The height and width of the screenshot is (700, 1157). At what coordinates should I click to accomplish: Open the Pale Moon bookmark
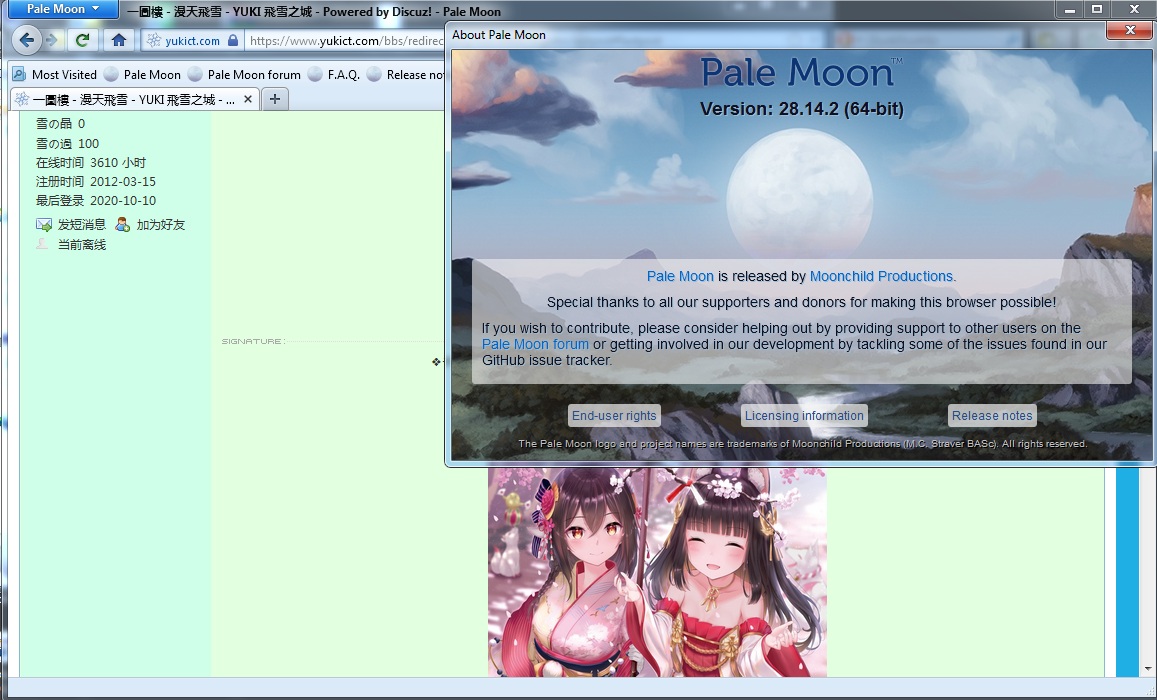tap(142, 74)
